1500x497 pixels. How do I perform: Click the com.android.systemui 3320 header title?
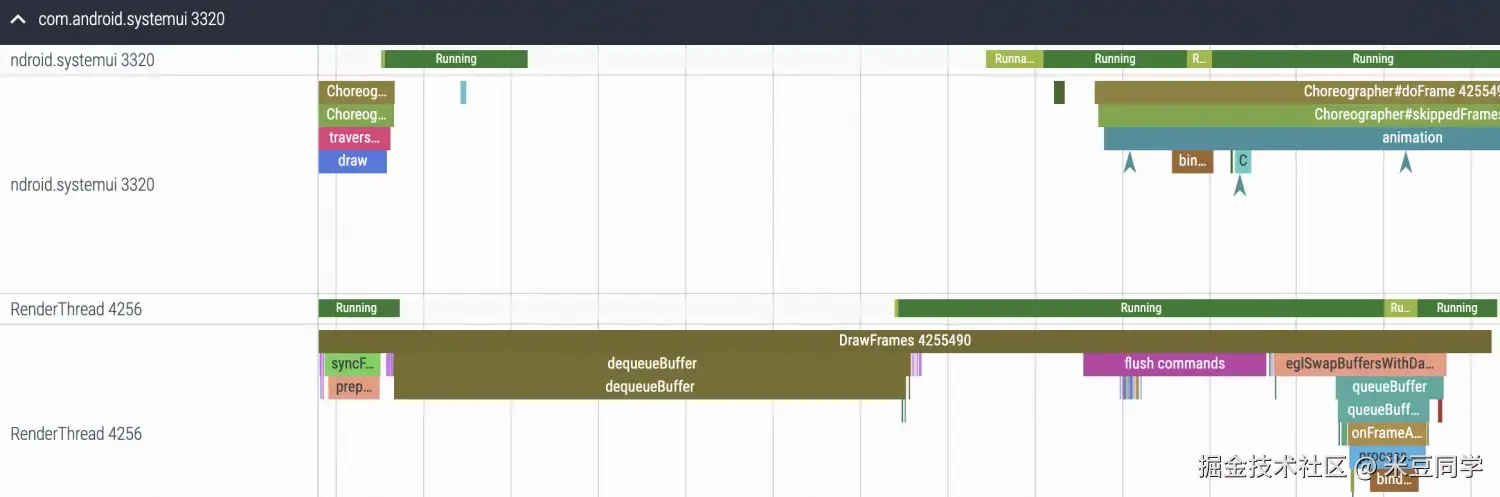pyautogui.click(x=131, y=19)
